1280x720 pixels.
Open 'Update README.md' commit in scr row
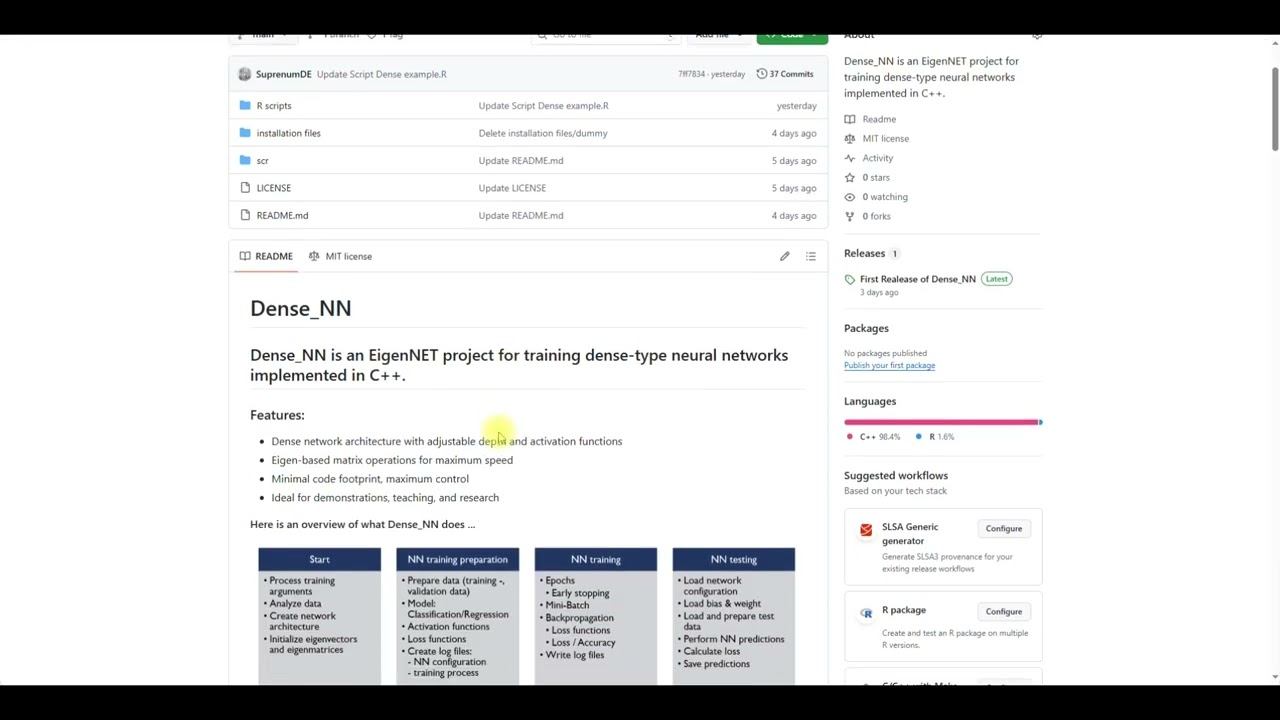pyautogui.click(x=521, y=160)
